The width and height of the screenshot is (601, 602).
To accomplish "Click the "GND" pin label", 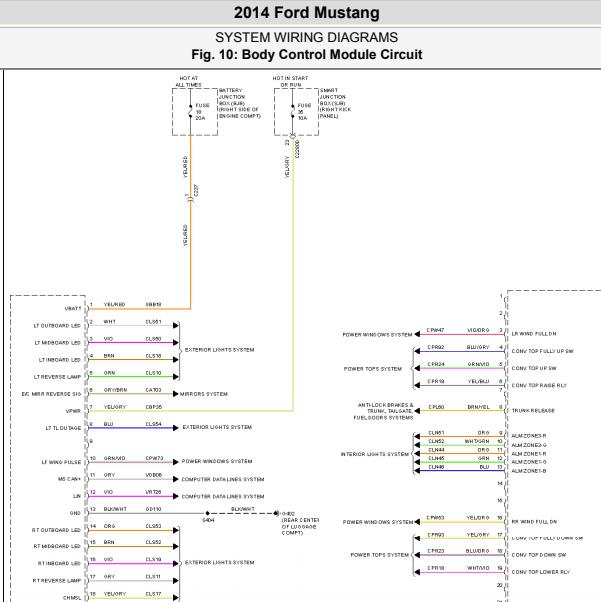I will tap(75, 513).
